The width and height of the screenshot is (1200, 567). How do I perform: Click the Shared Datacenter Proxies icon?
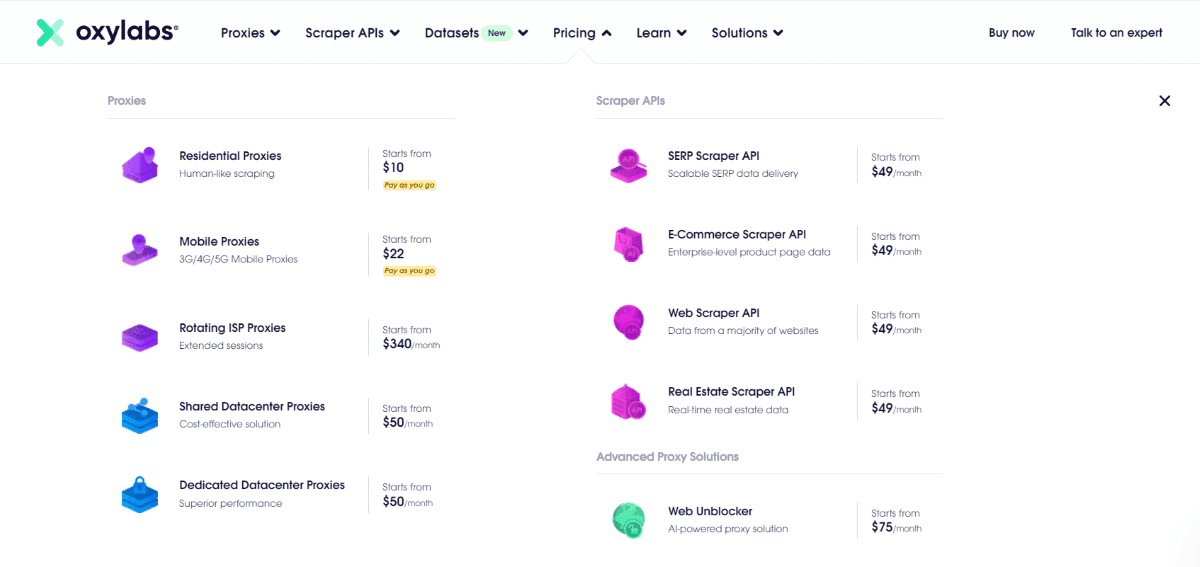tap(140, 415)
